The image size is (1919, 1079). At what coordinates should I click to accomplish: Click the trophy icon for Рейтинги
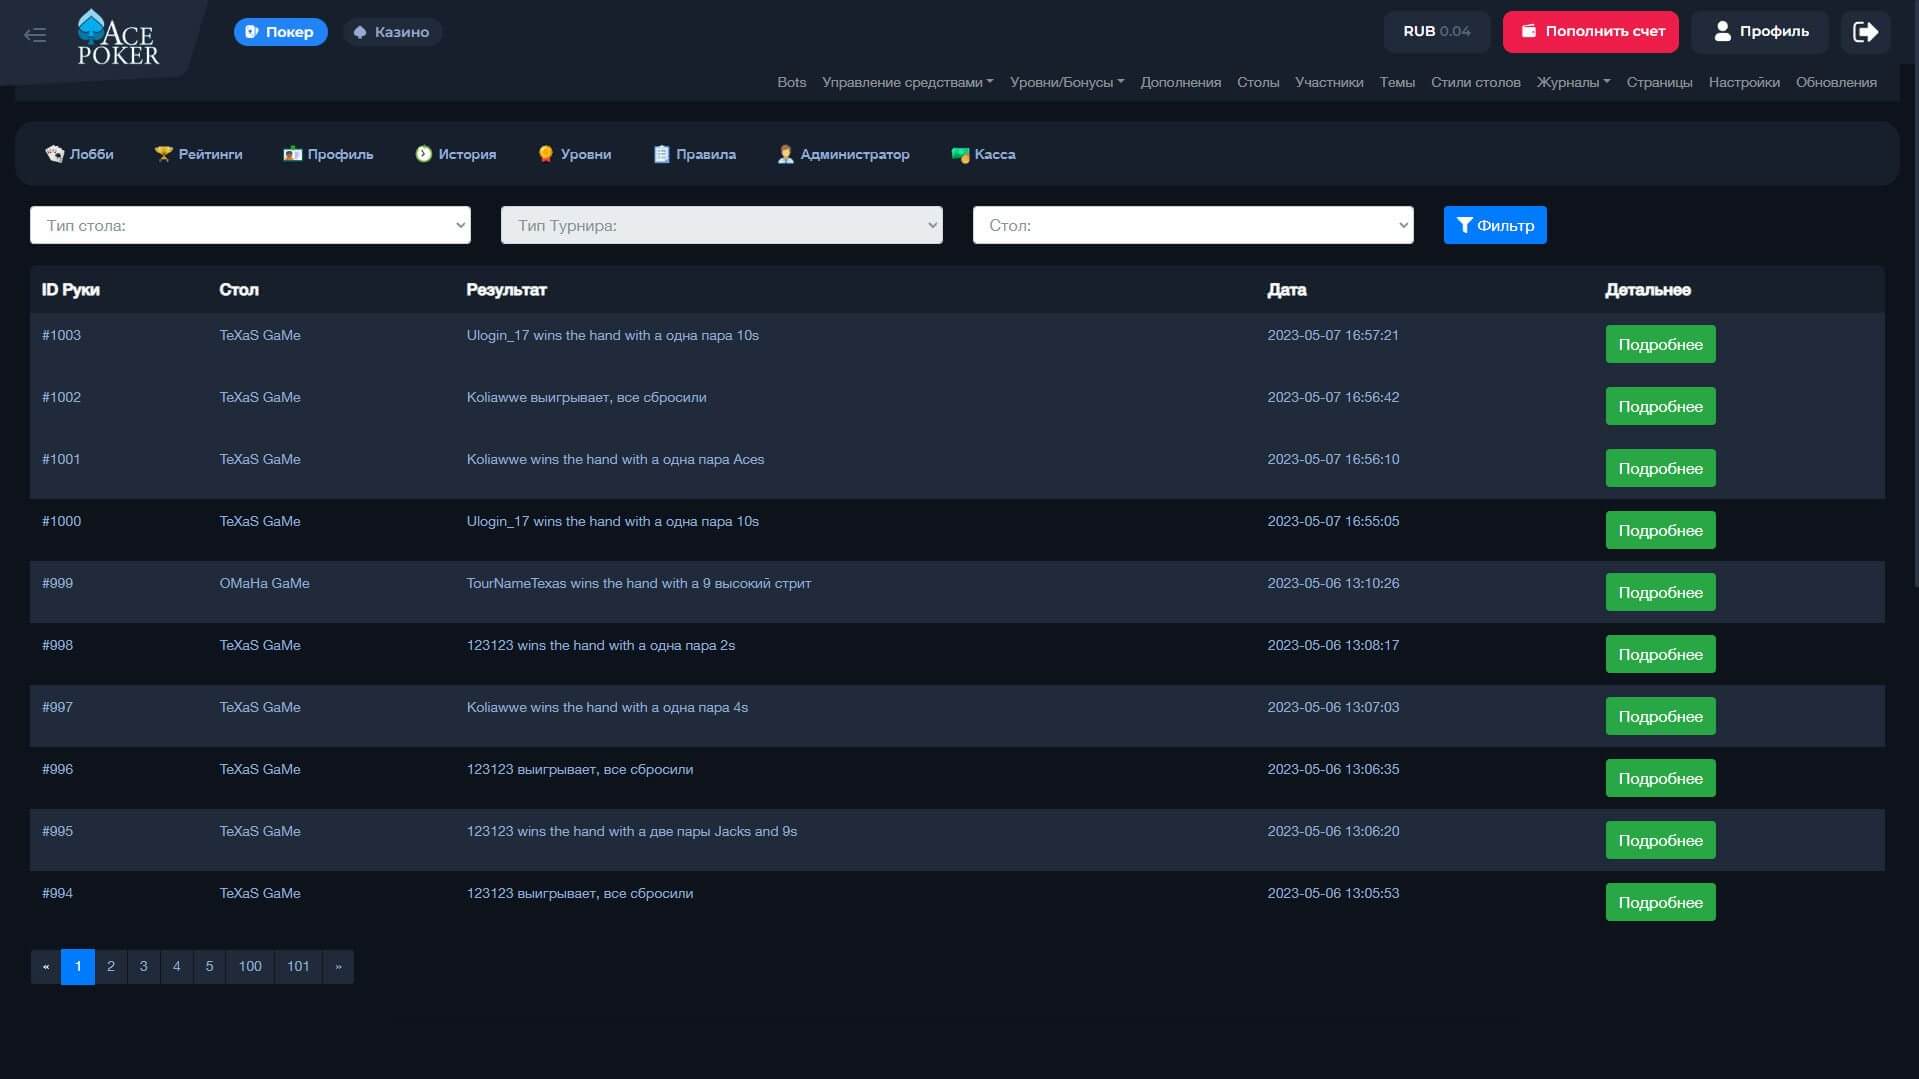(163, 154)
